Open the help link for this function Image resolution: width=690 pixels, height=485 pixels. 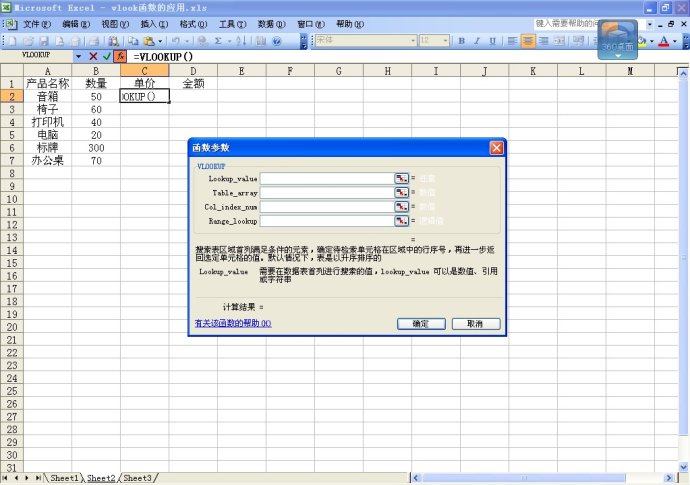(x=233, y=323)
